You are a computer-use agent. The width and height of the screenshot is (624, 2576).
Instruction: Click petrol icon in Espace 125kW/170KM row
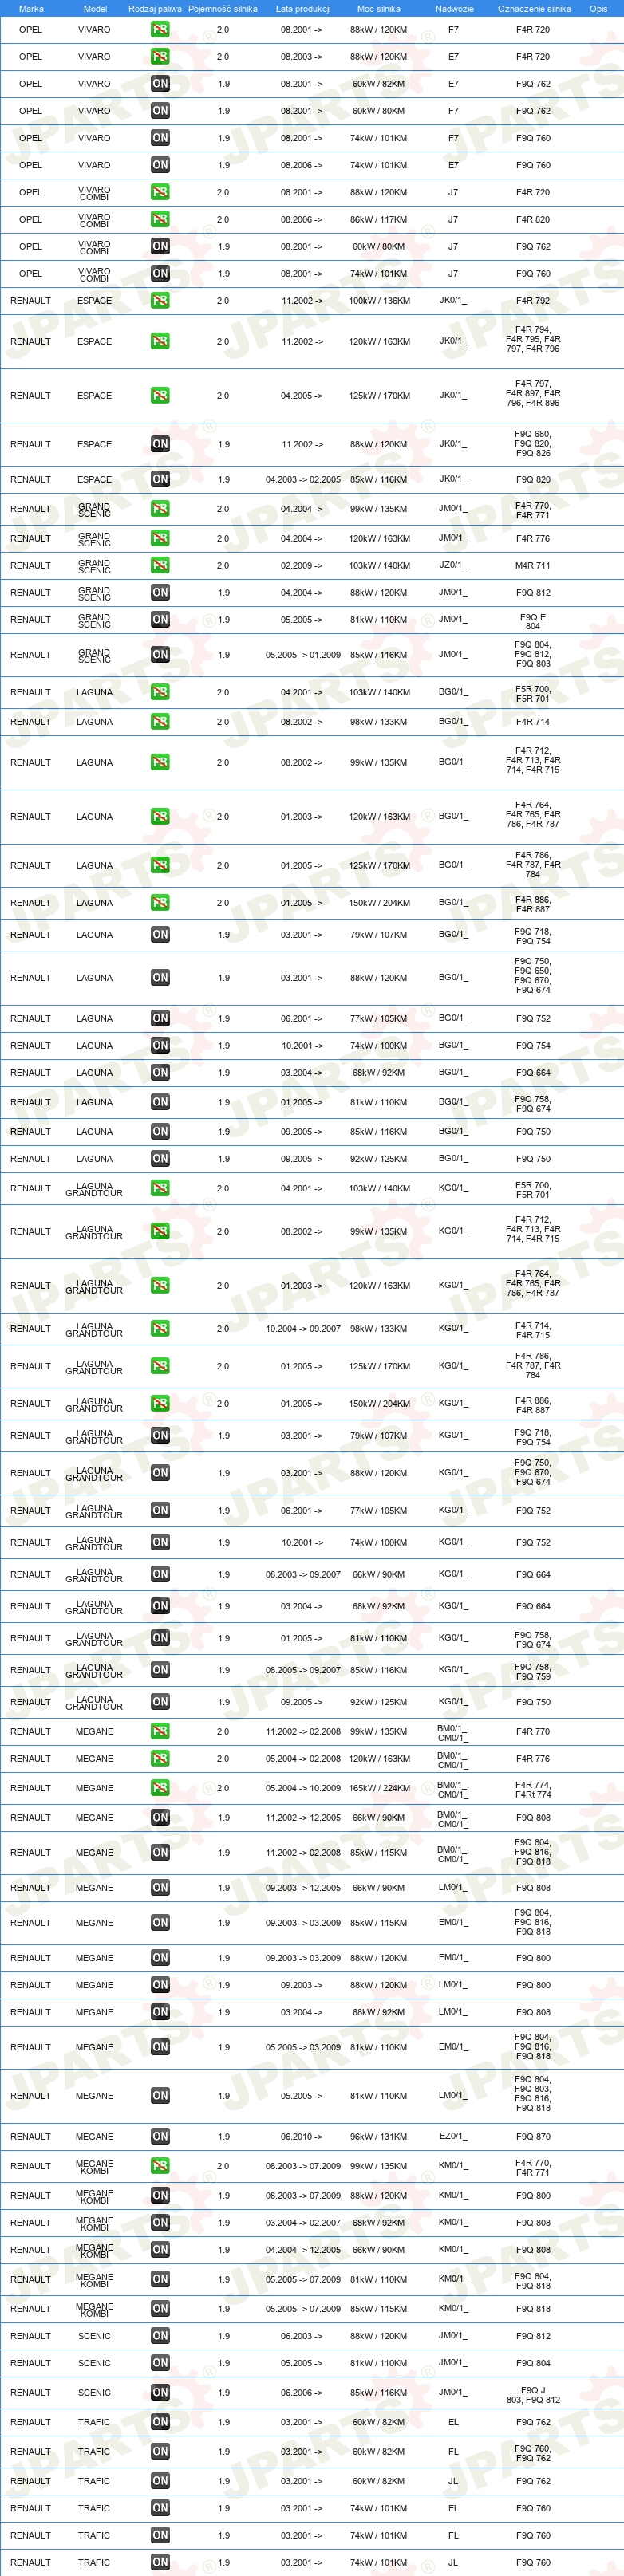[x=160, y=396]
